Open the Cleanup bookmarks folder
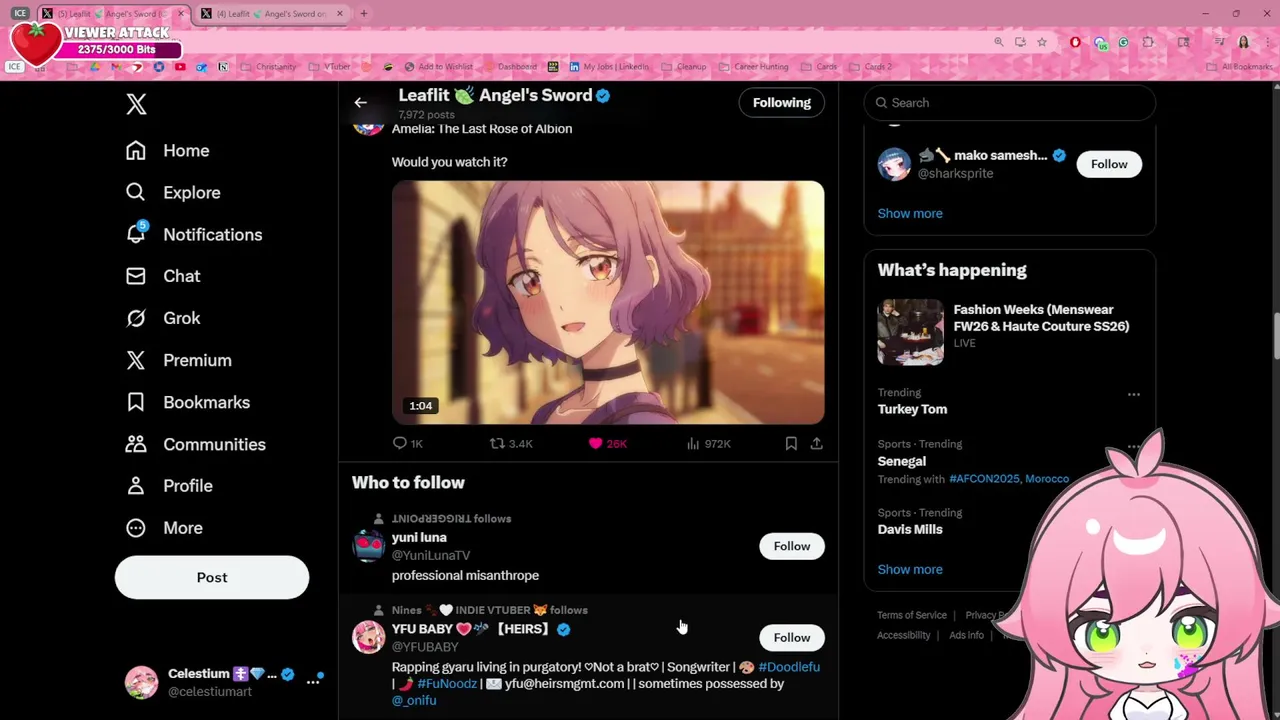This screenshot has width=1280, height=720. coord(684,67)
